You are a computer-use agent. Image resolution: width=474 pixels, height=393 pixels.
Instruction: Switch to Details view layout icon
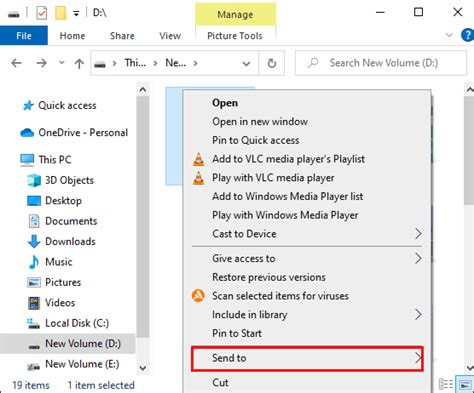coord(446,384)
